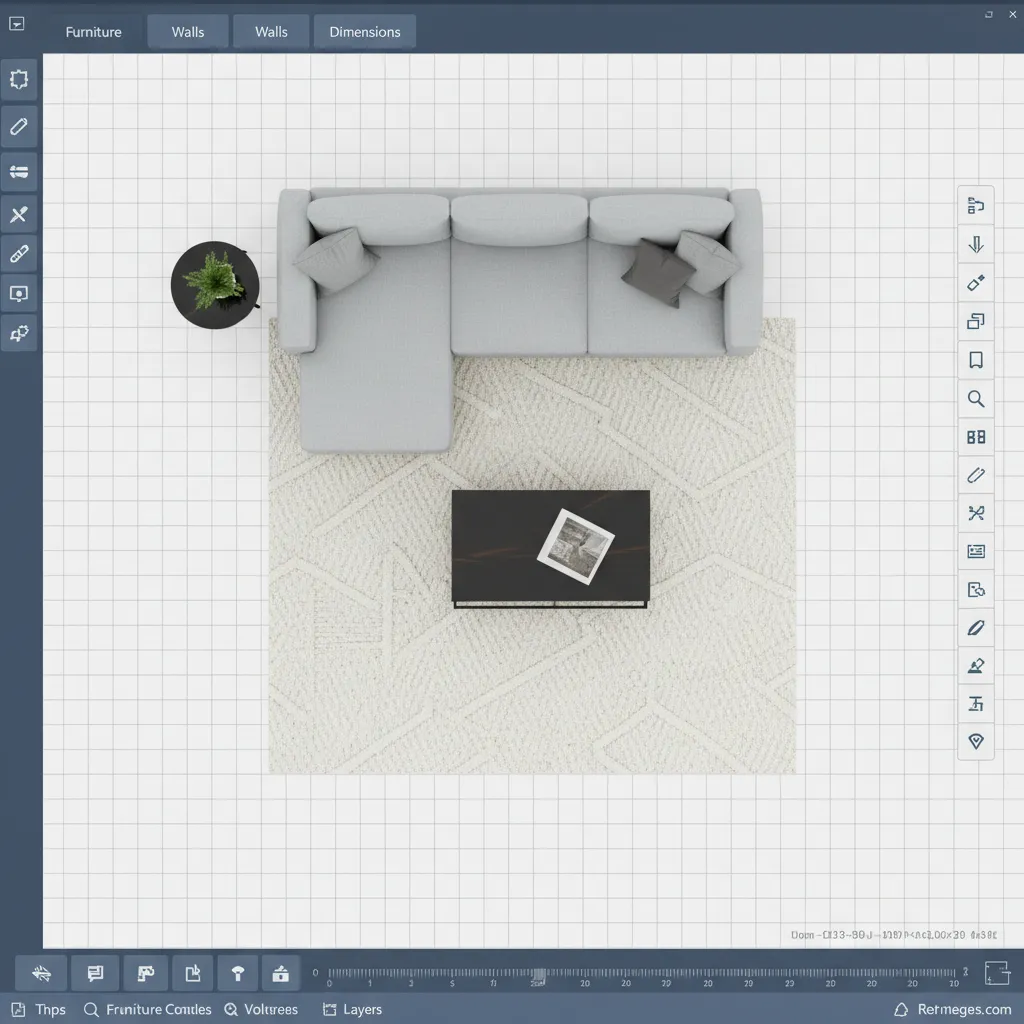
Task: Open the dropdown menu icon at top left
Action: (x=17, y=24)
